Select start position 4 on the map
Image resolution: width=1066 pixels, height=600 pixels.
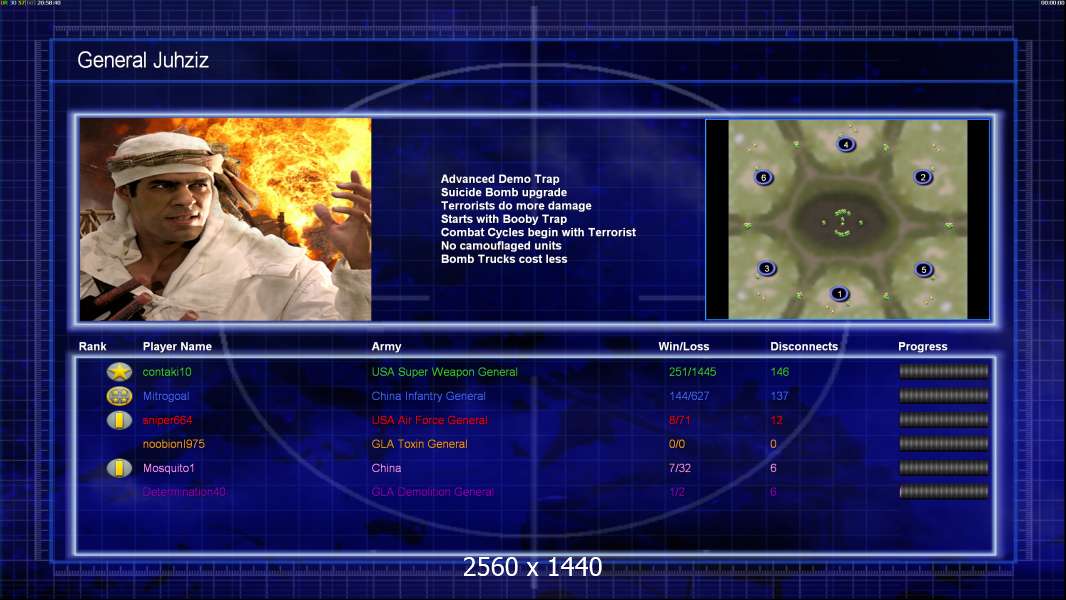(846, 144)
